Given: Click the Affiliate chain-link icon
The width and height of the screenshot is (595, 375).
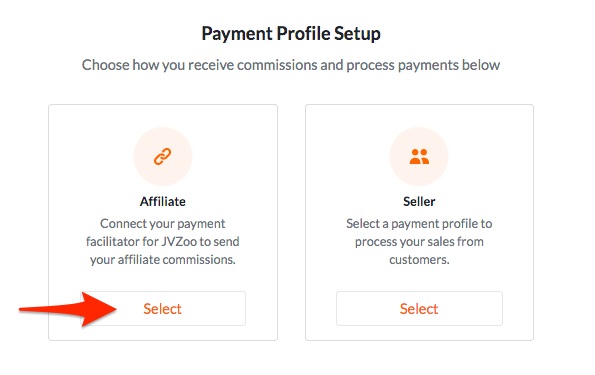Looking at the screenshot, I should (x=162, y=156).
